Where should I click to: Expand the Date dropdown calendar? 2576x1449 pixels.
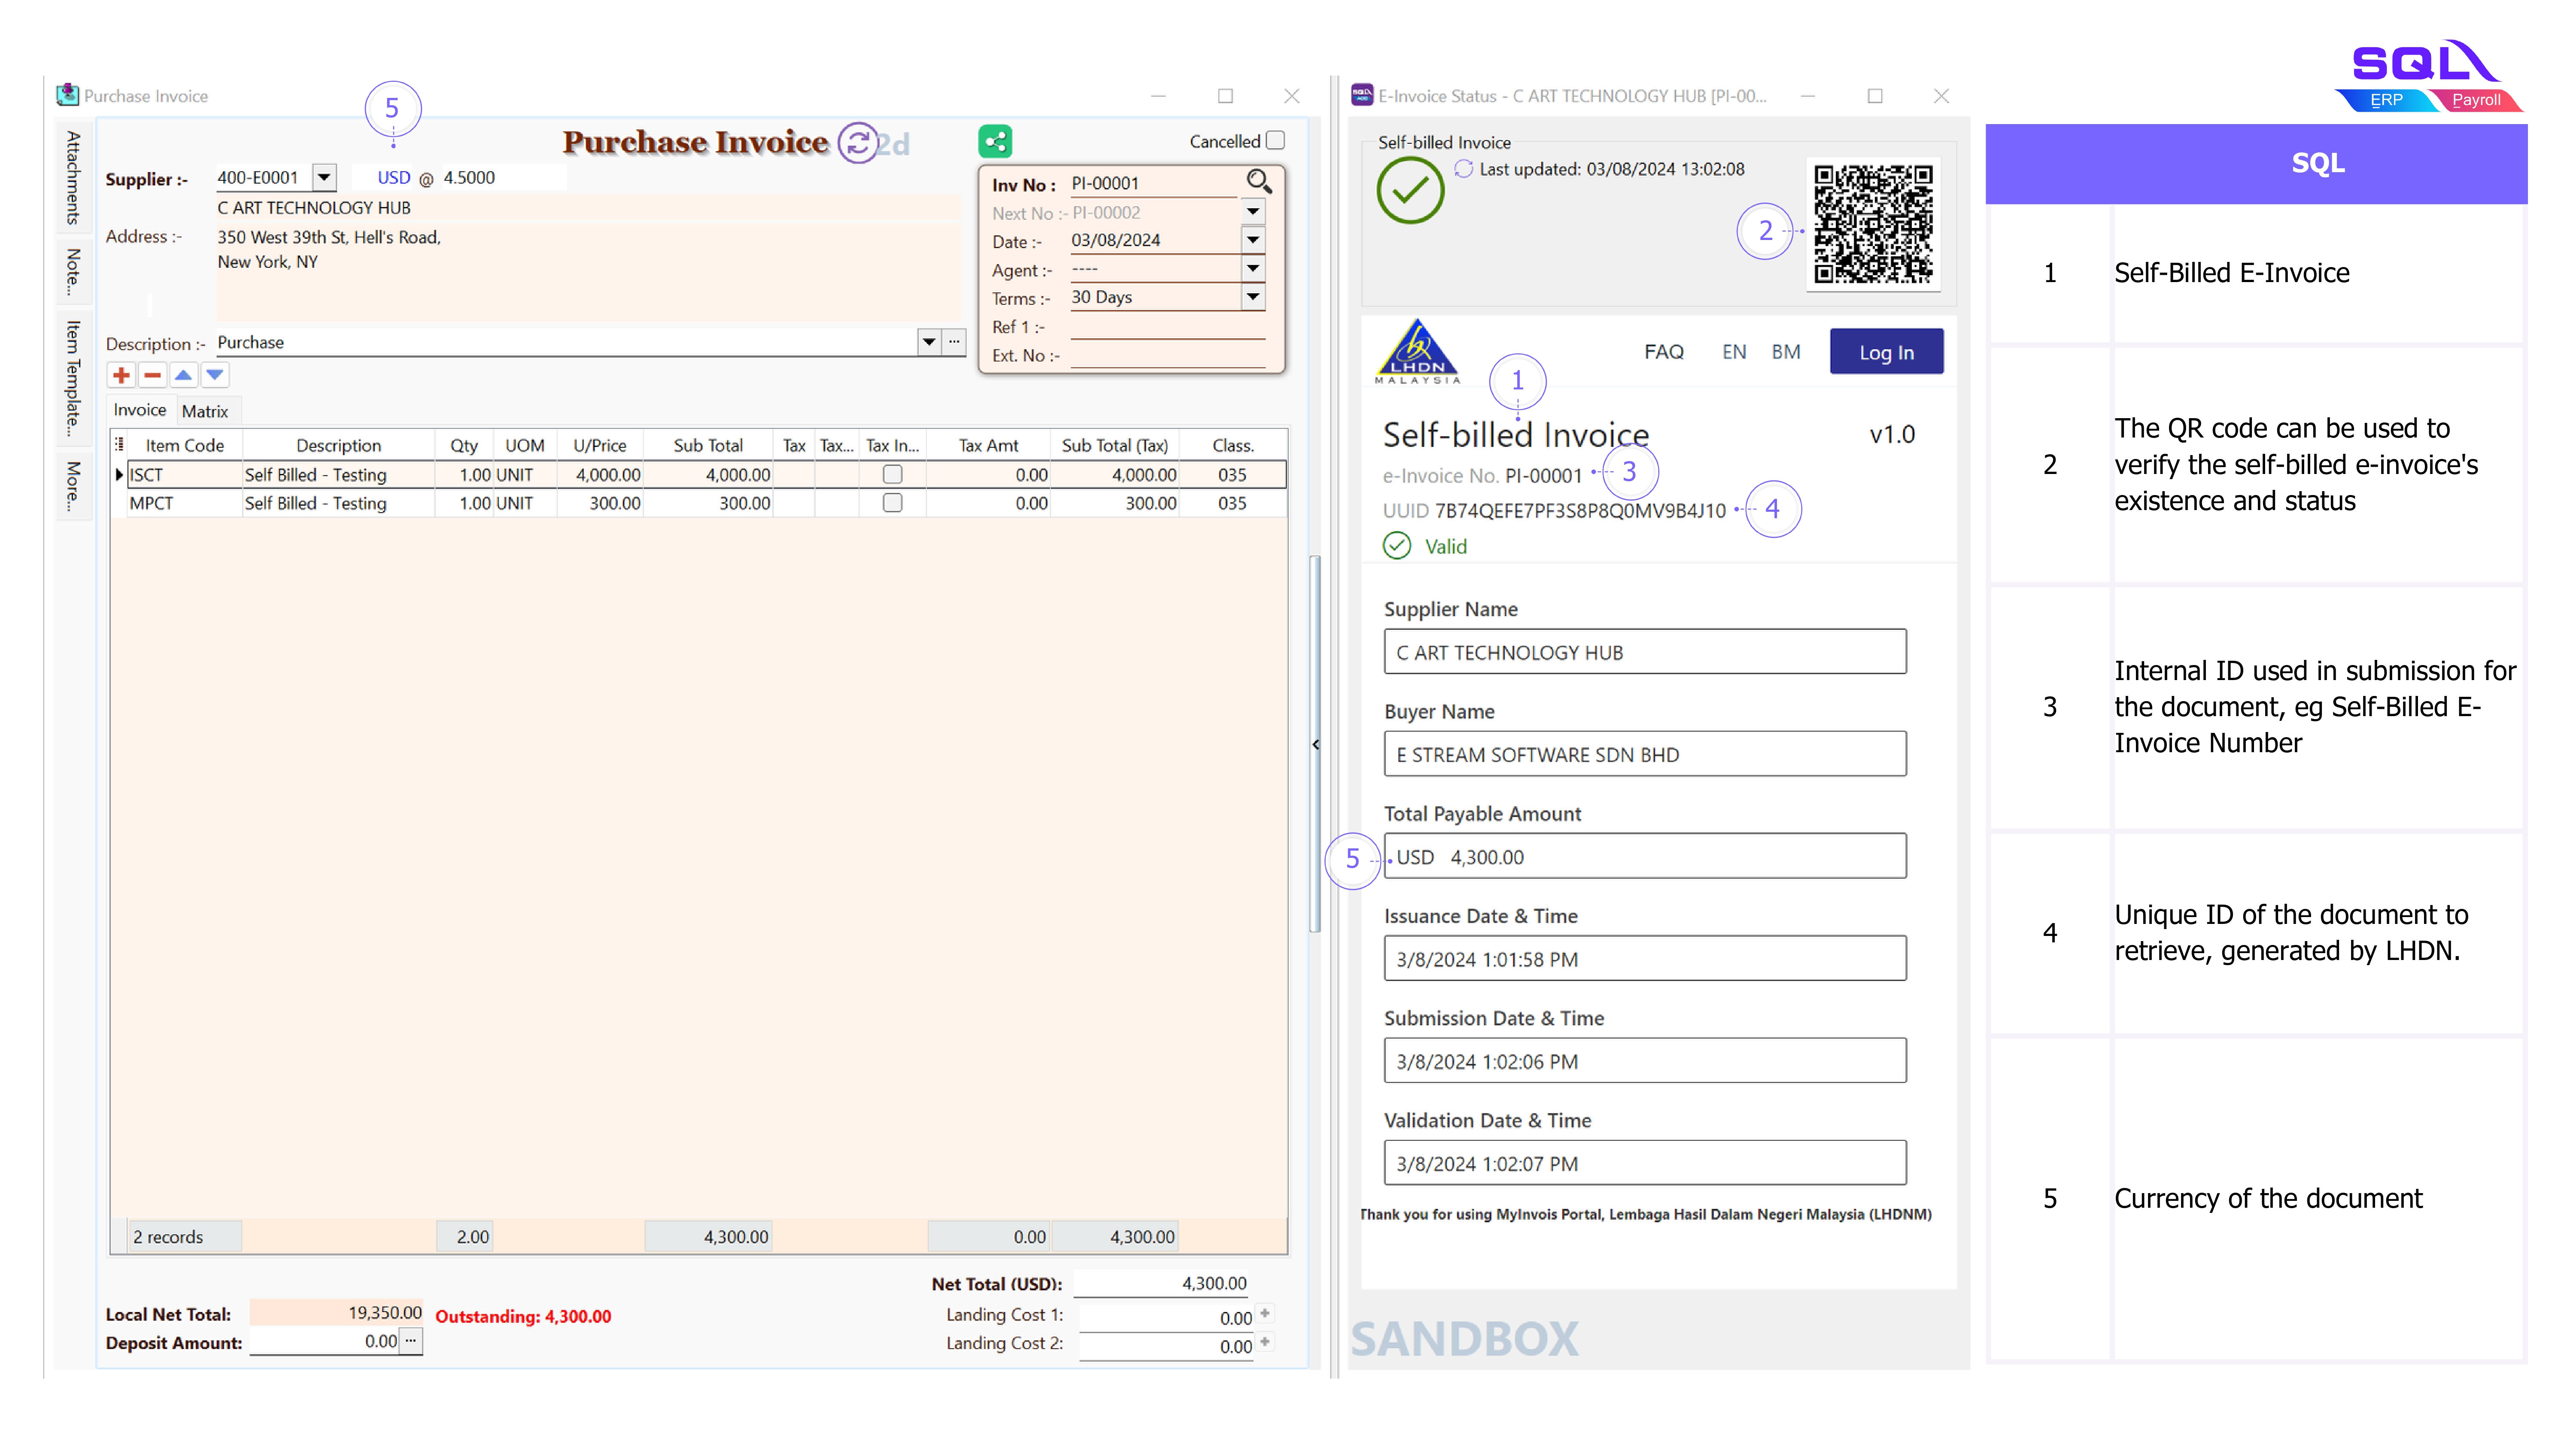coord(1252,240)
